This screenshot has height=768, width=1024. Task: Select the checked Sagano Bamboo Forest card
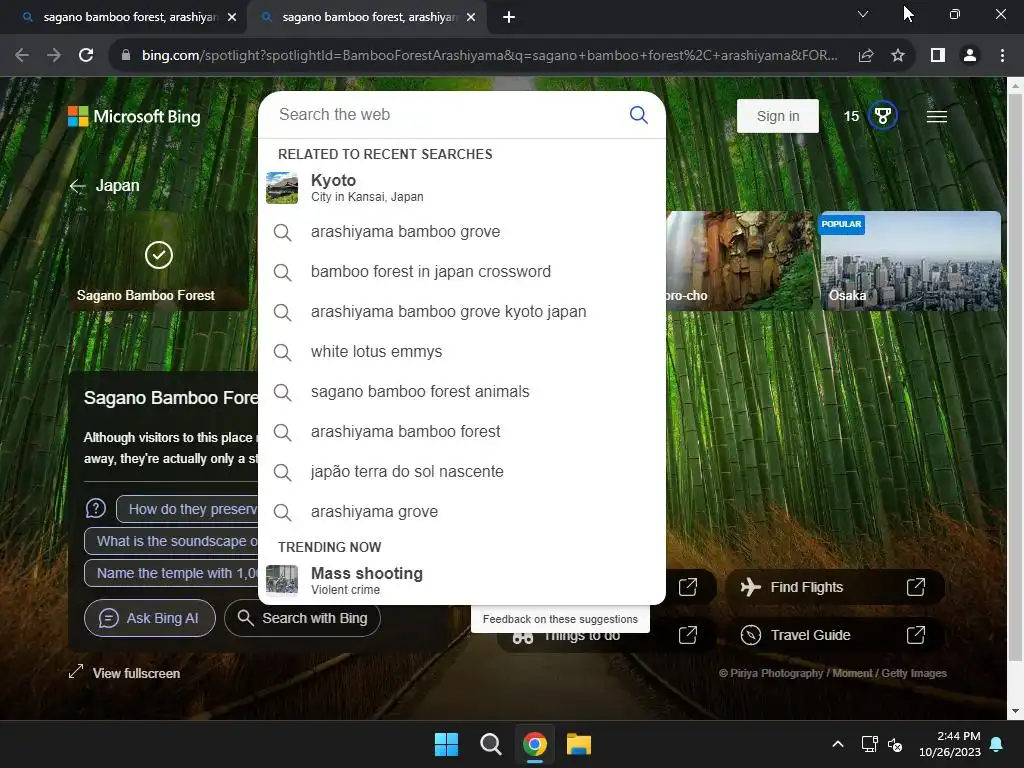(x=159, y=261)
